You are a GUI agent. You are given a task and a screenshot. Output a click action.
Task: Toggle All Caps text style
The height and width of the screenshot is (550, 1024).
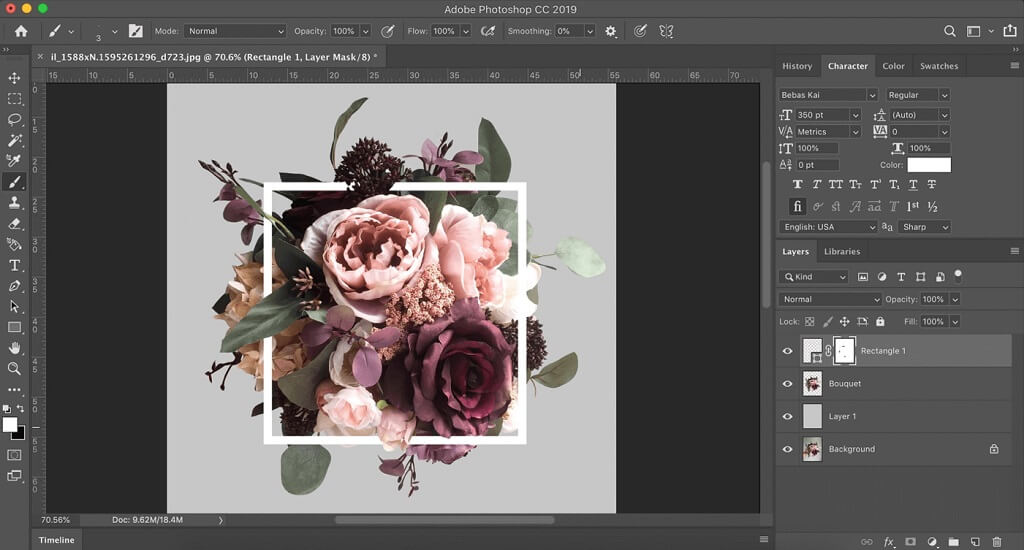tap(835, 185)
